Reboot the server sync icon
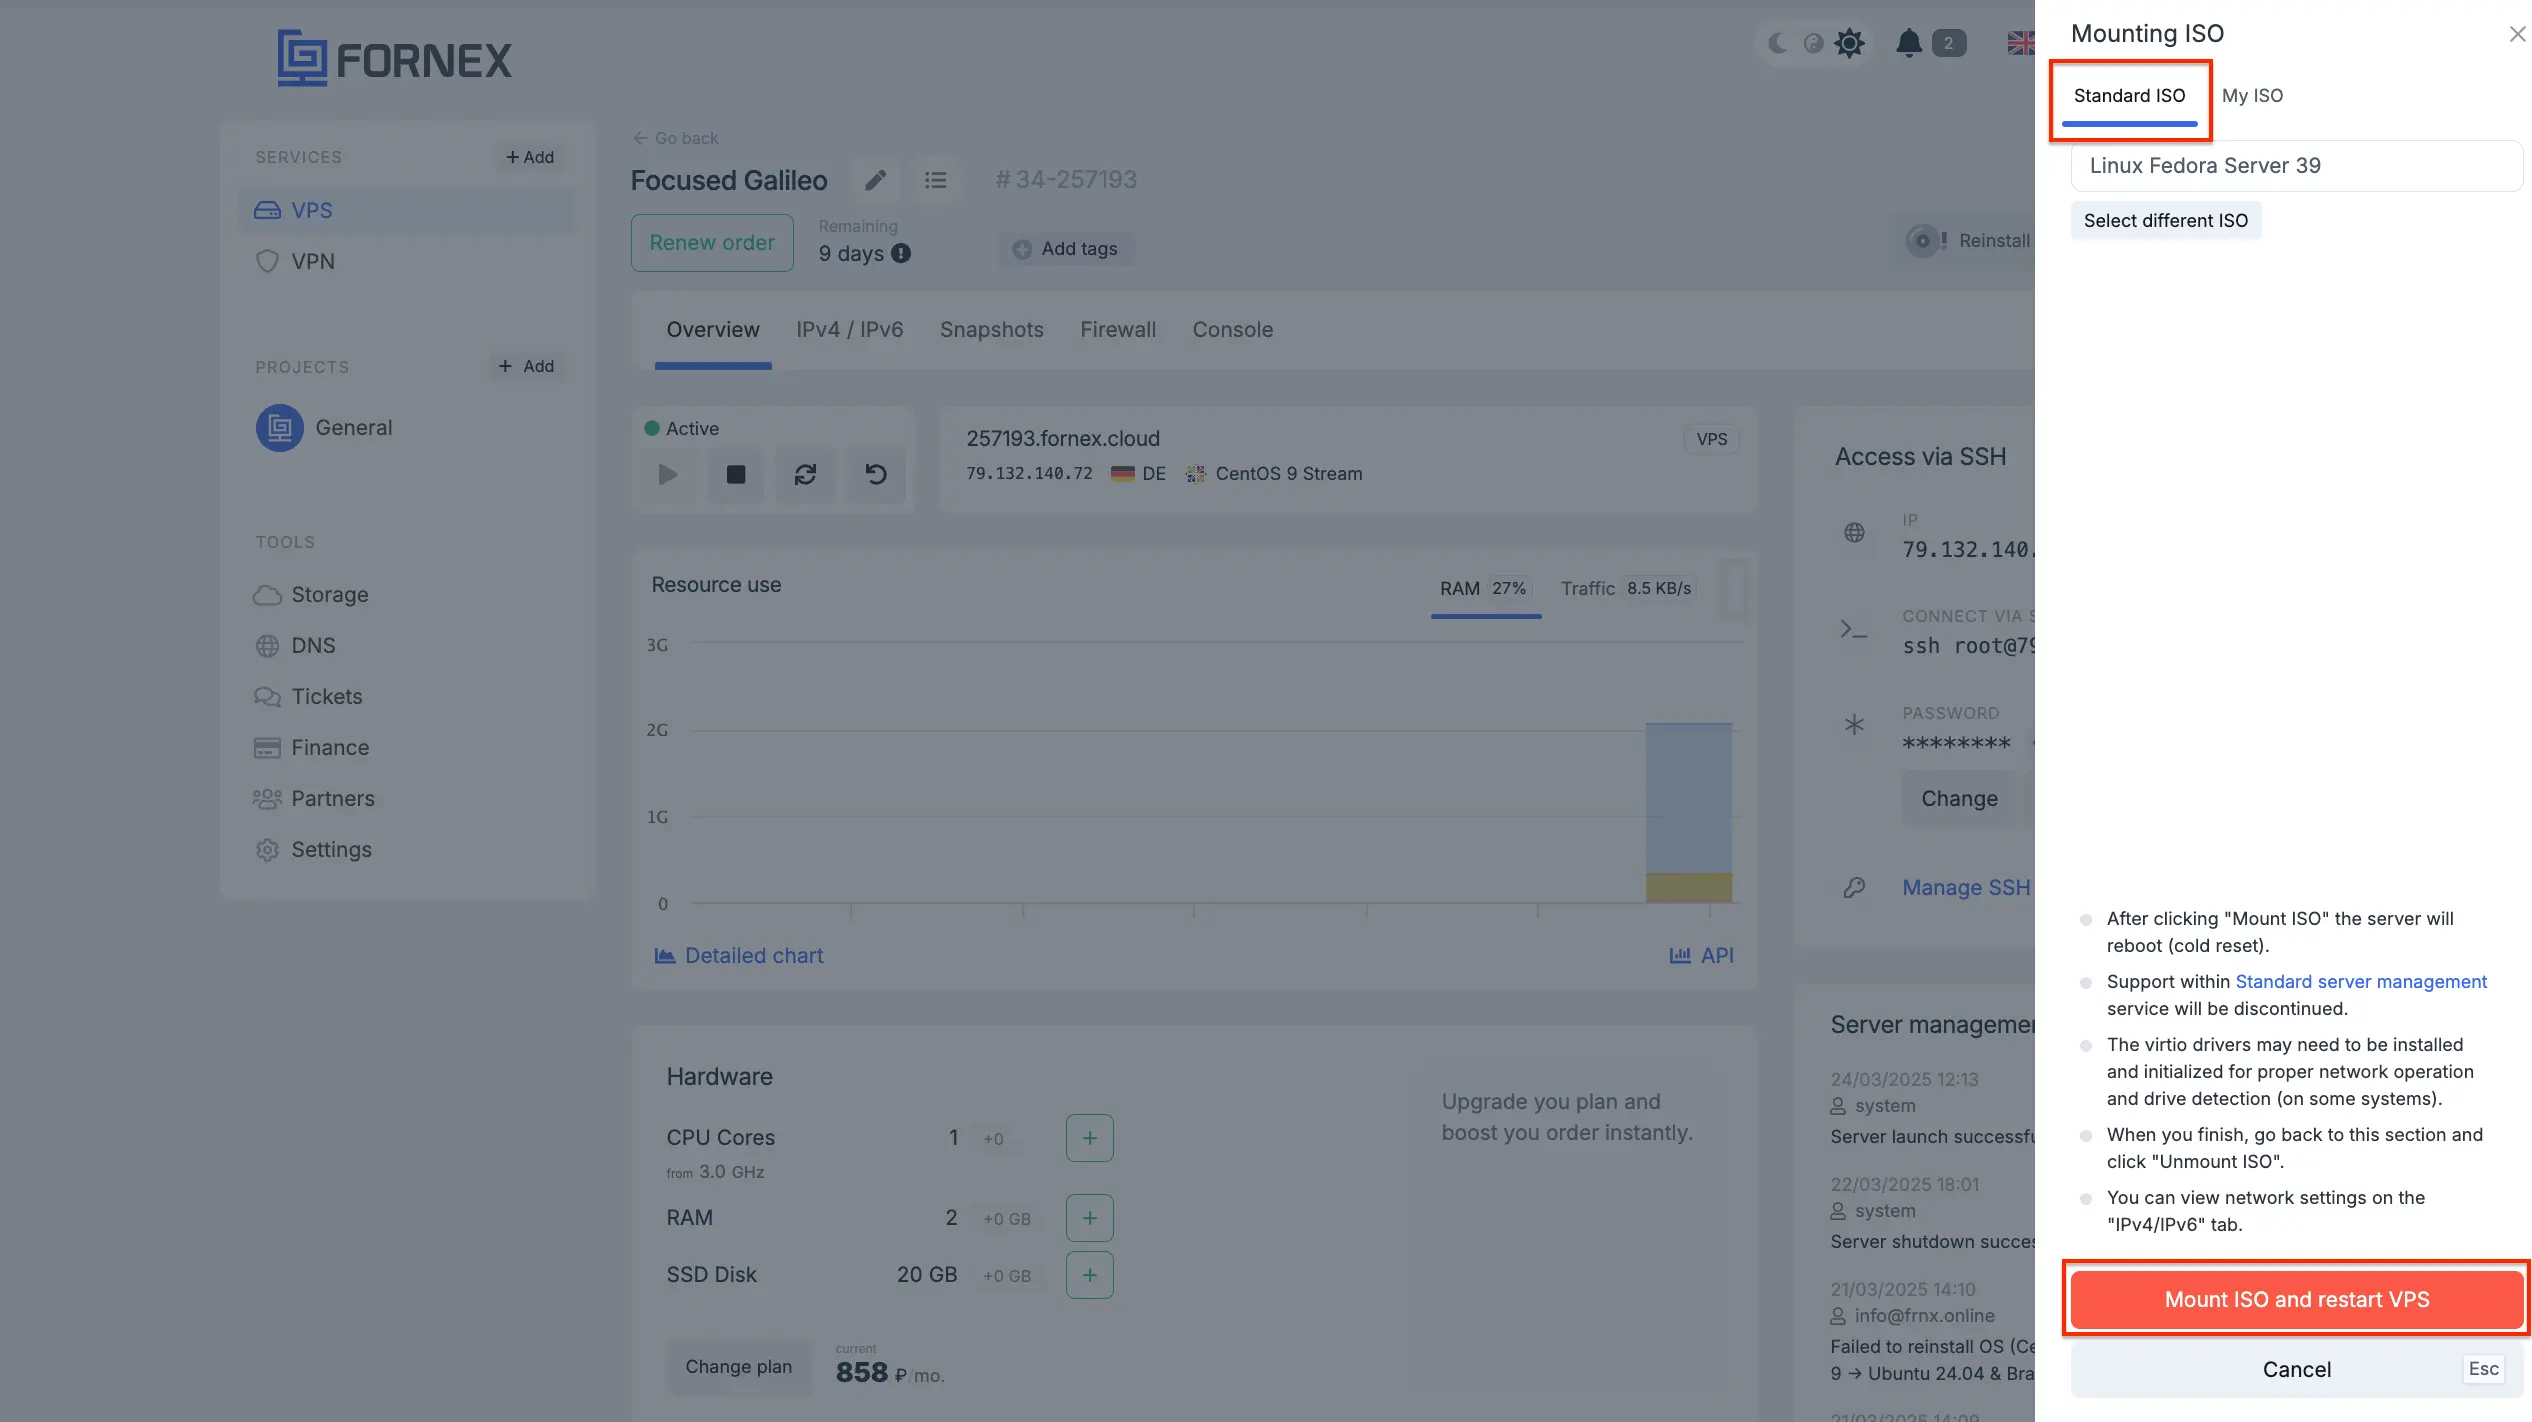 pos(805,475)
